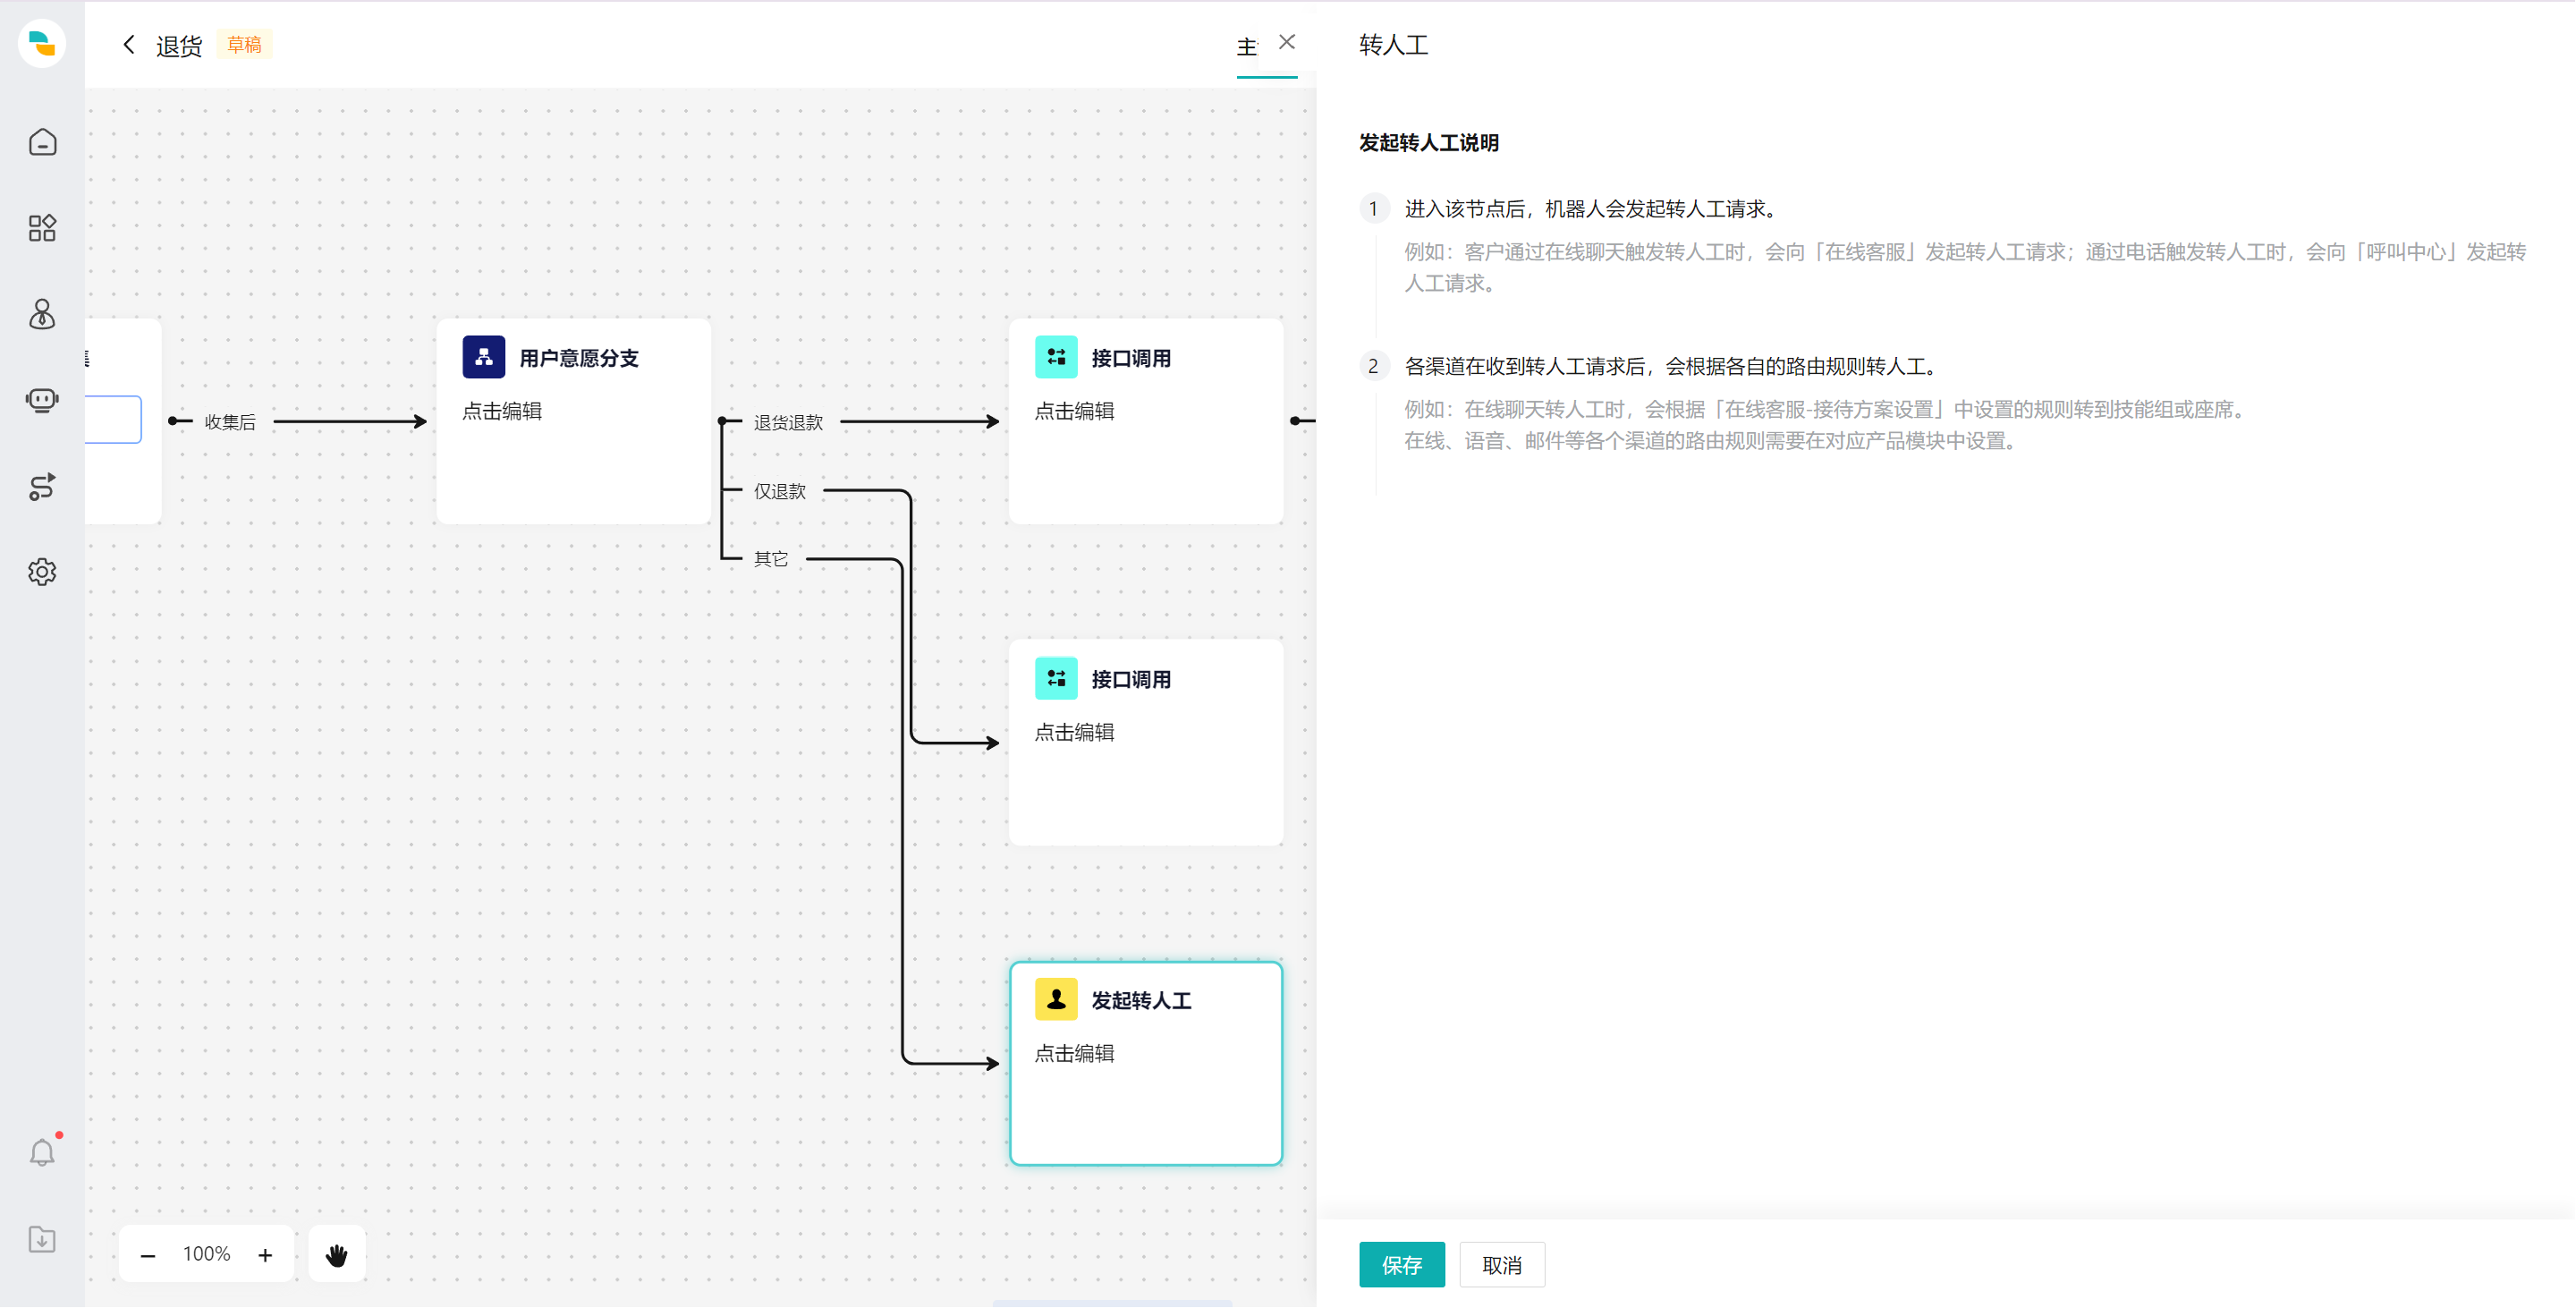The width and height of the screenshot is (2576, 1308).
Task: Open the download inbox icon
Action: 42,1240
